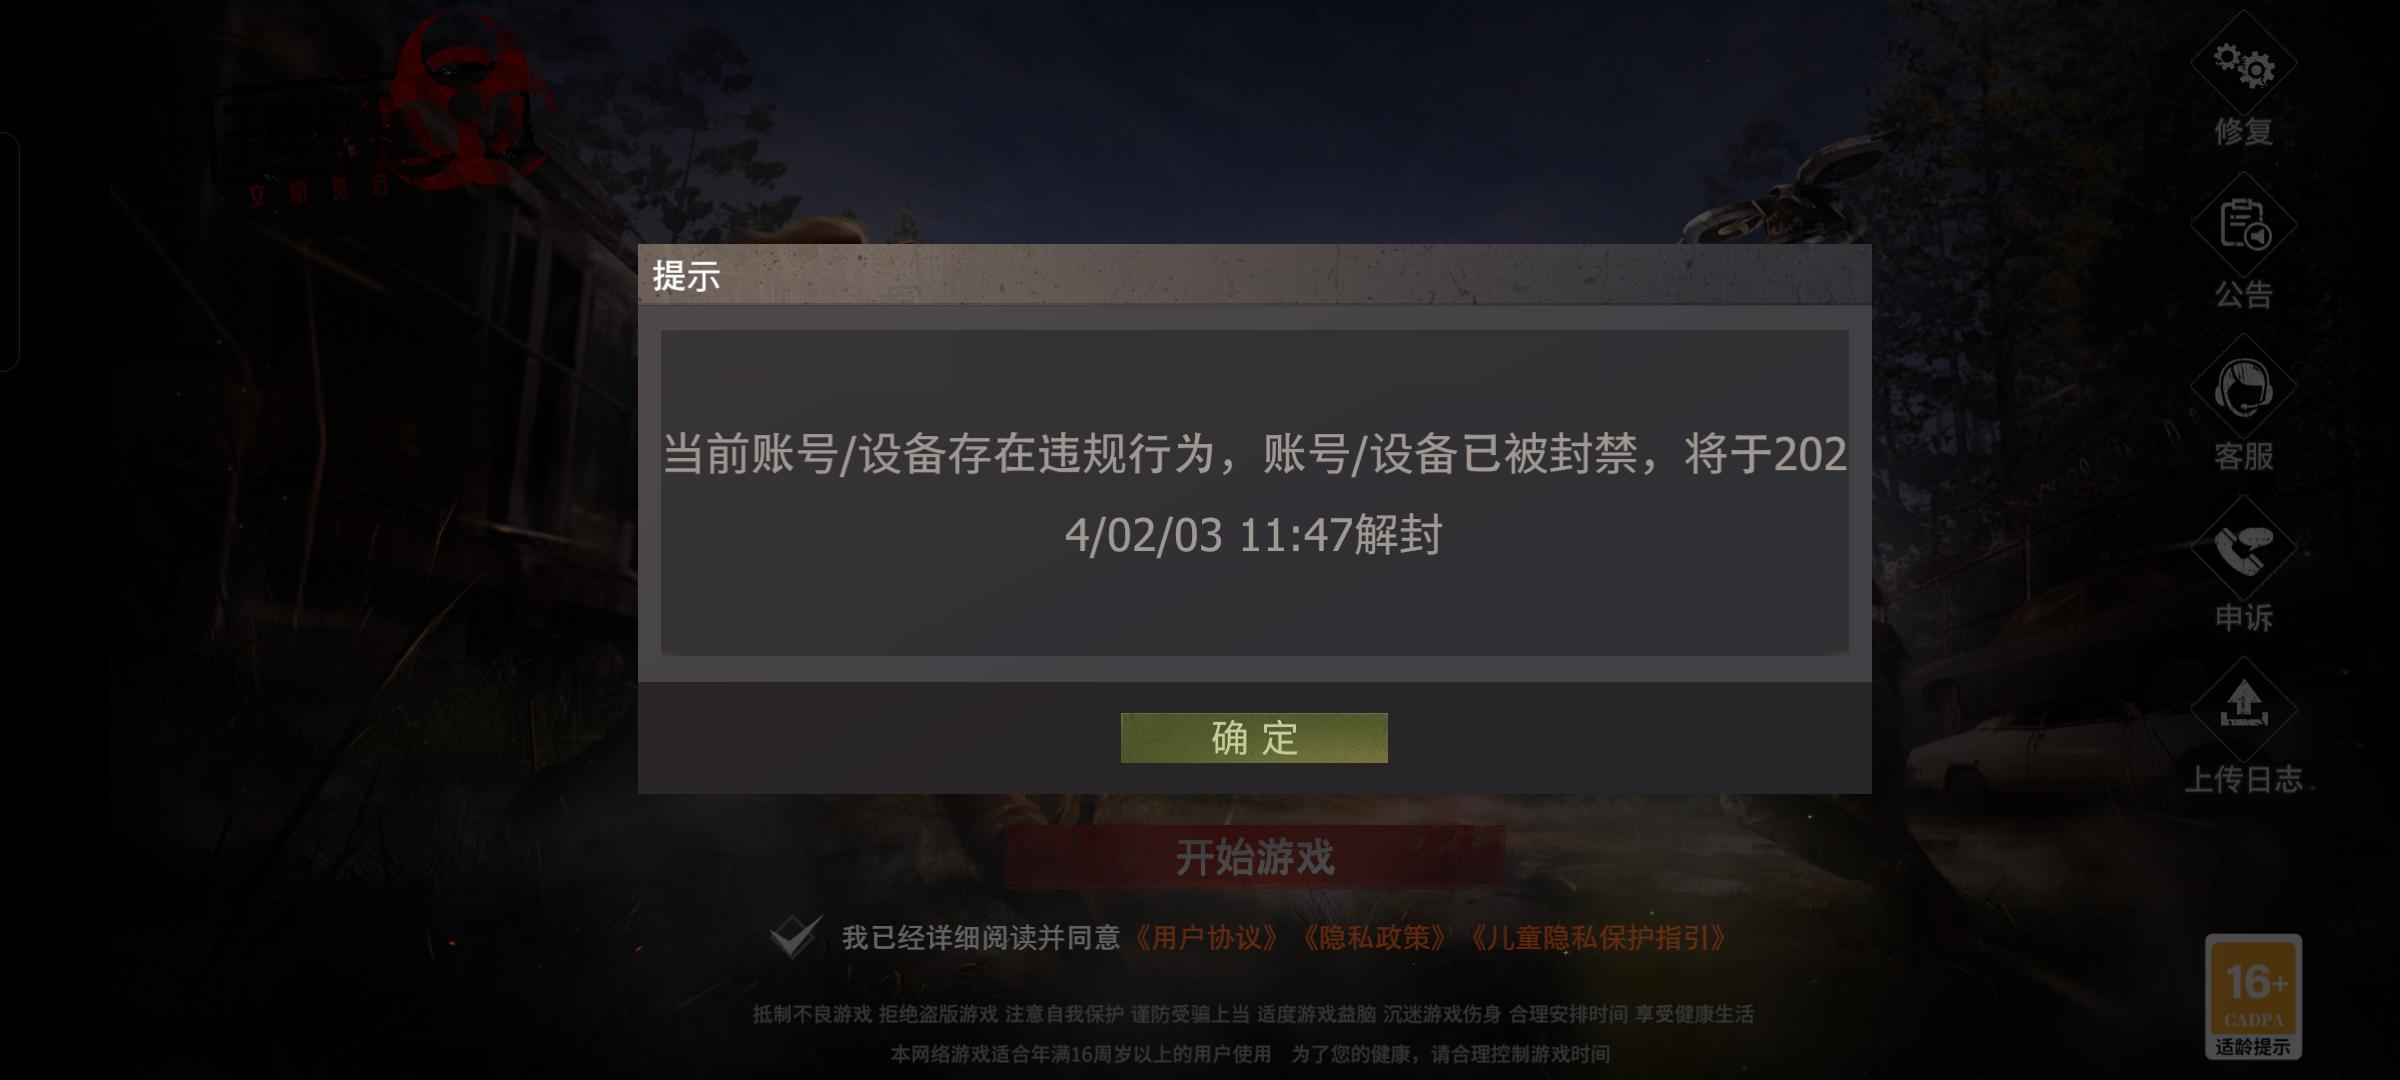Screen dimensions: 2400x1080
Task: Contact 客服 via headset icon
Action: 2243,388
